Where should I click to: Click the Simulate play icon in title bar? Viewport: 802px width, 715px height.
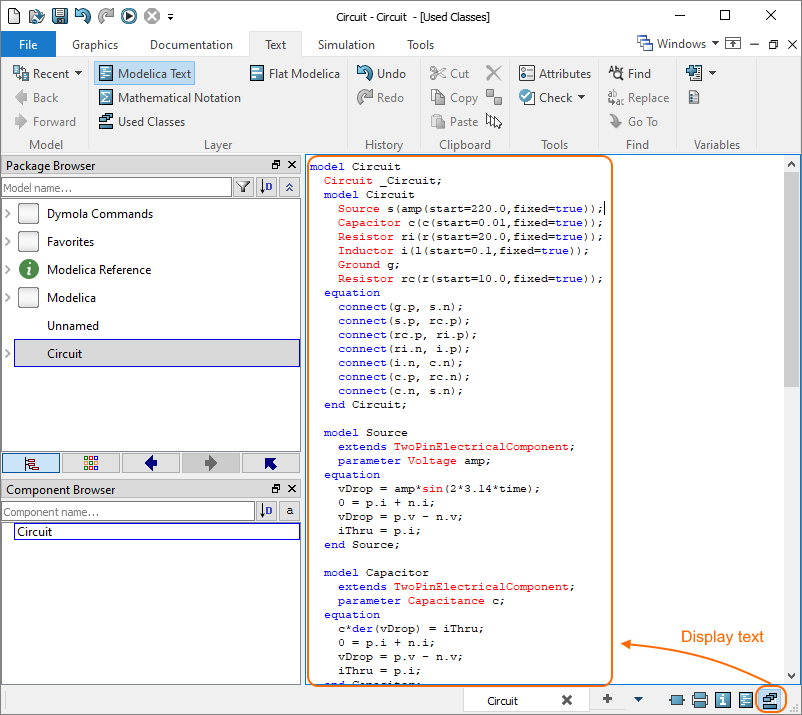click(x=129, y=16)
